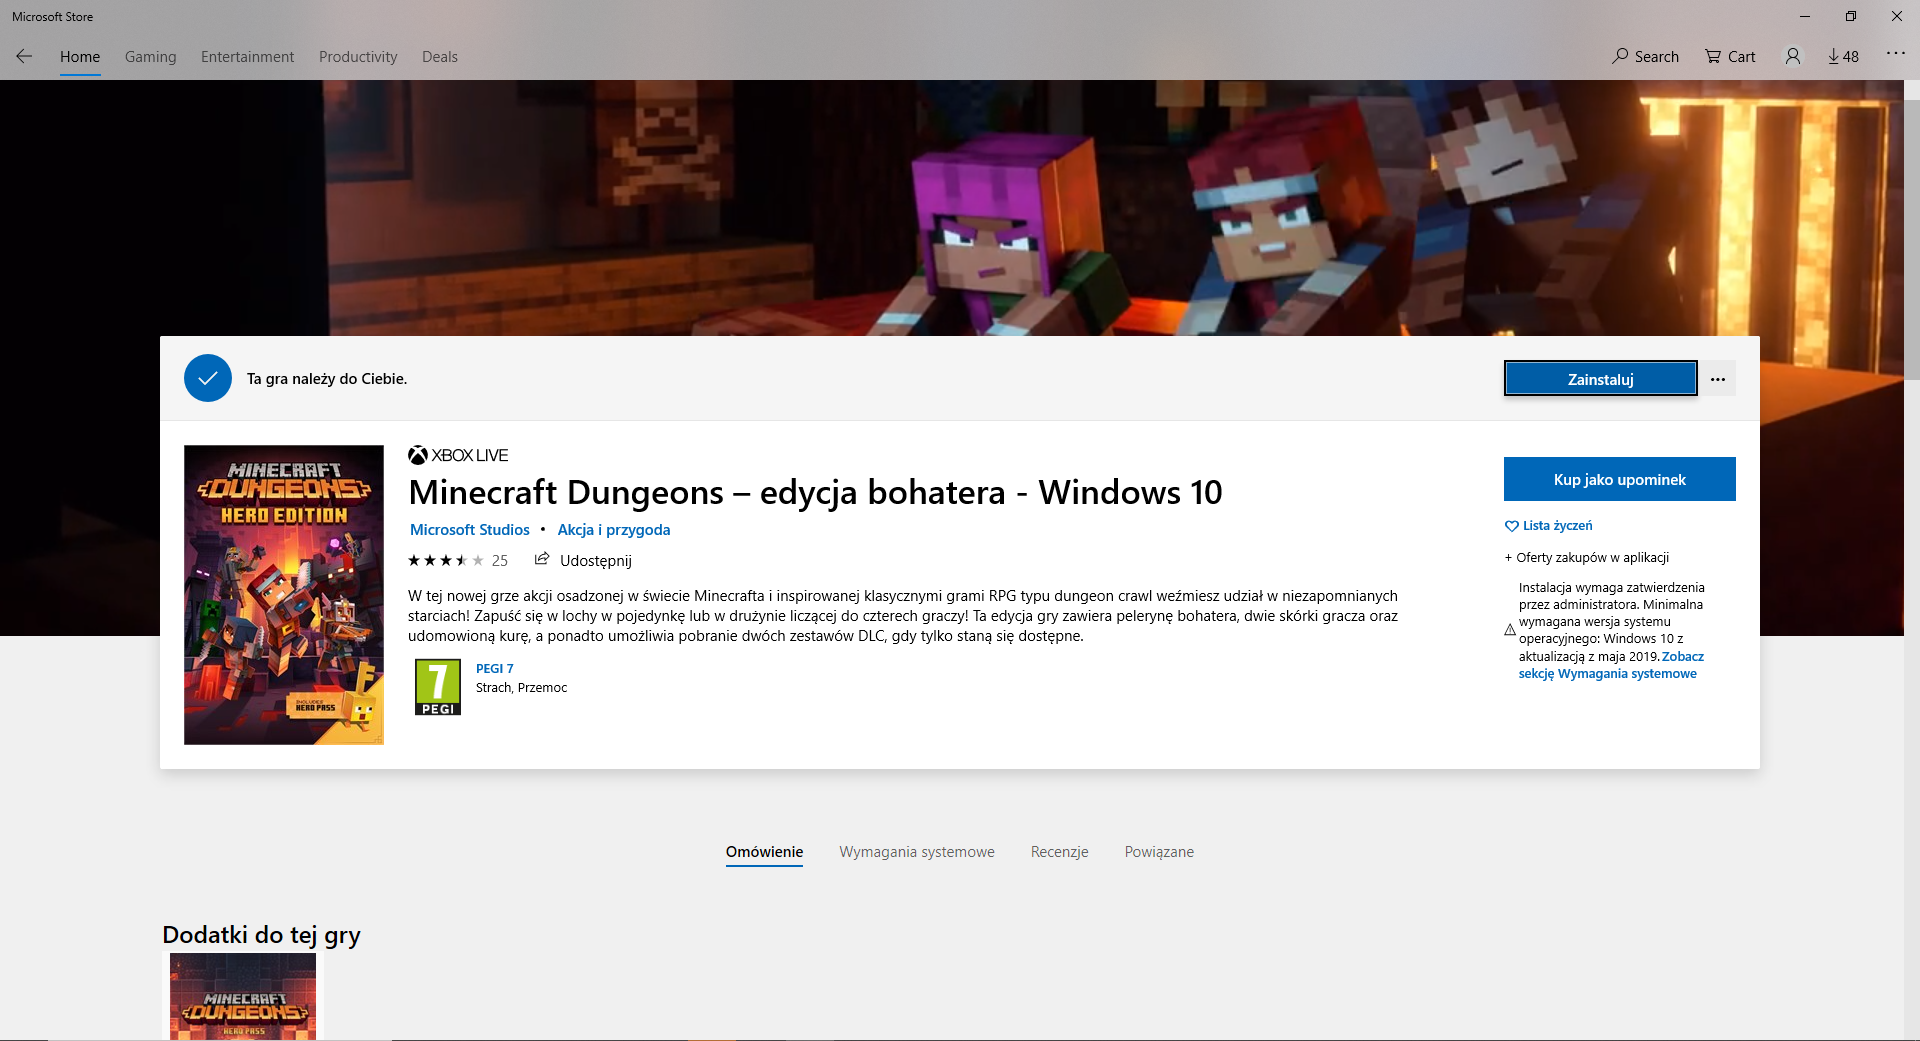Viewport: 1920px width, 1041px height.
Task: Click the Home tab
Action: point(80,57)
